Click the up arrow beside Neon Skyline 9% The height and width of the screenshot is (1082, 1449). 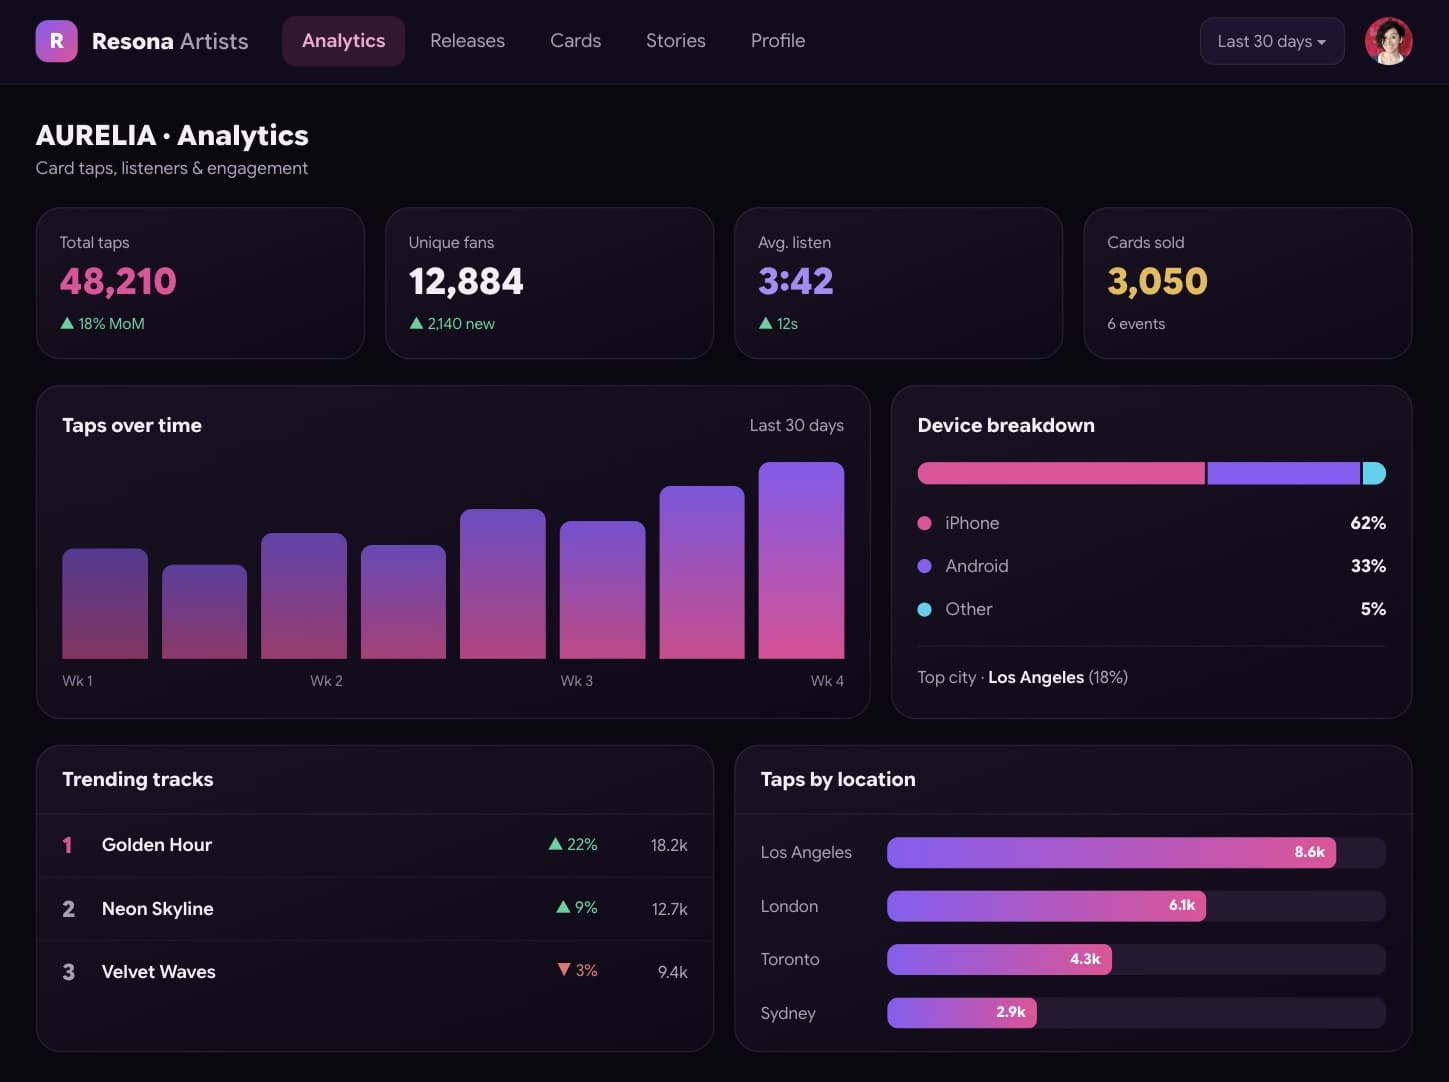[x=563, y=907]
